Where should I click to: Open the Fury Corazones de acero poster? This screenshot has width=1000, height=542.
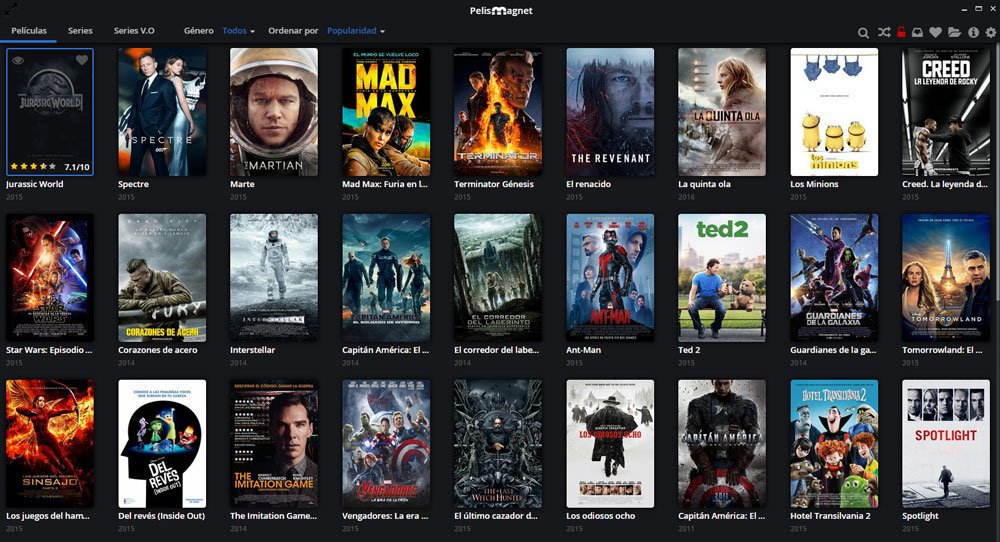click(162, 278)
